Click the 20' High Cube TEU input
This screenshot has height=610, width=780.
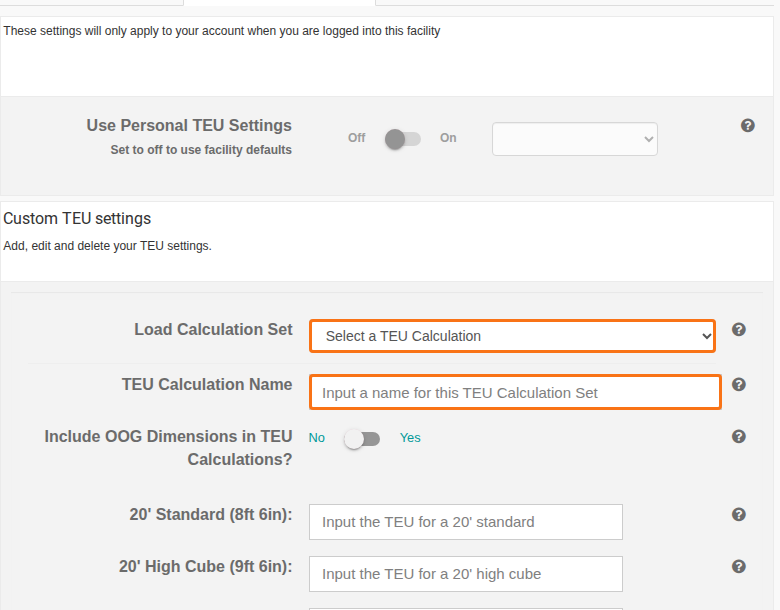(x=466, y=574)
